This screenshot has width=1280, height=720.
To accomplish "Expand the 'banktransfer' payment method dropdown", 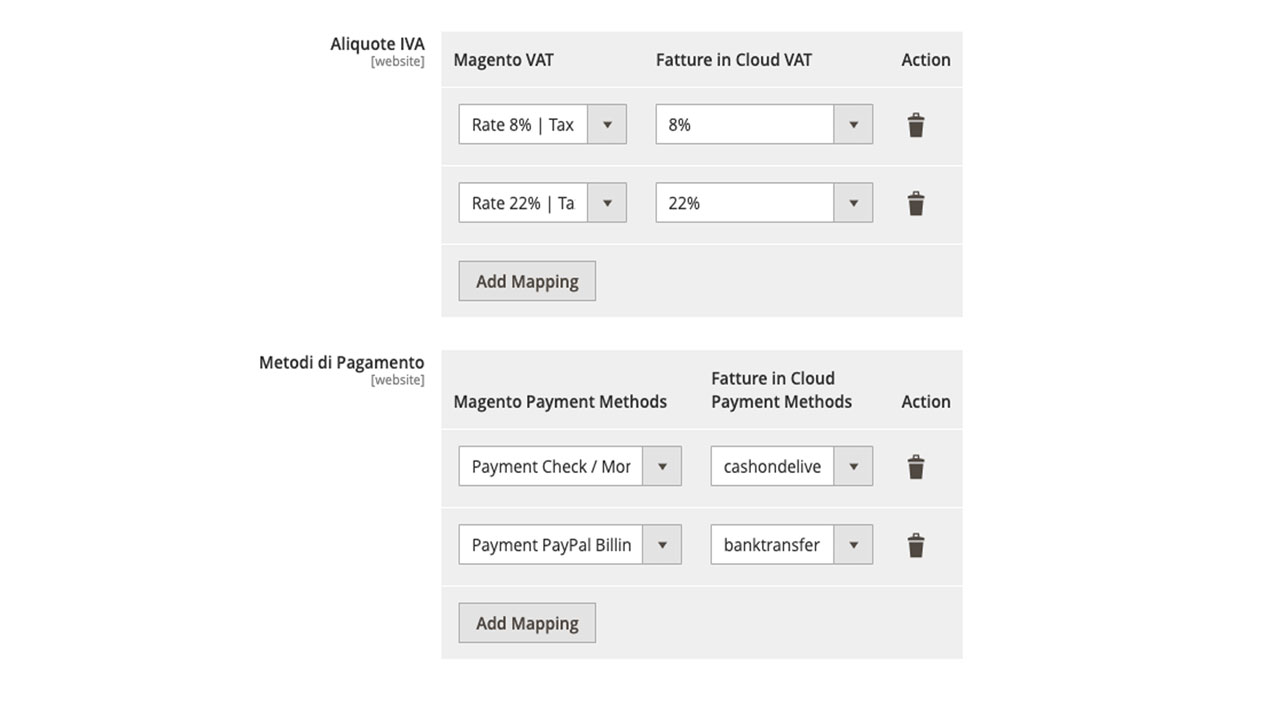I will (791, 545).
